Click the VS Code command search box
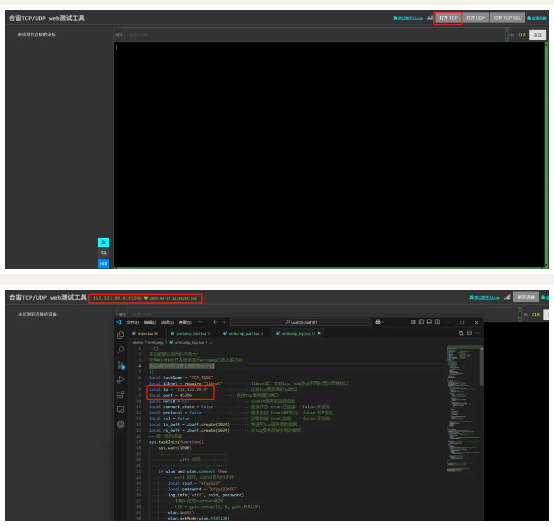Viewport: 554px width, 526px height. pos(301,322)
